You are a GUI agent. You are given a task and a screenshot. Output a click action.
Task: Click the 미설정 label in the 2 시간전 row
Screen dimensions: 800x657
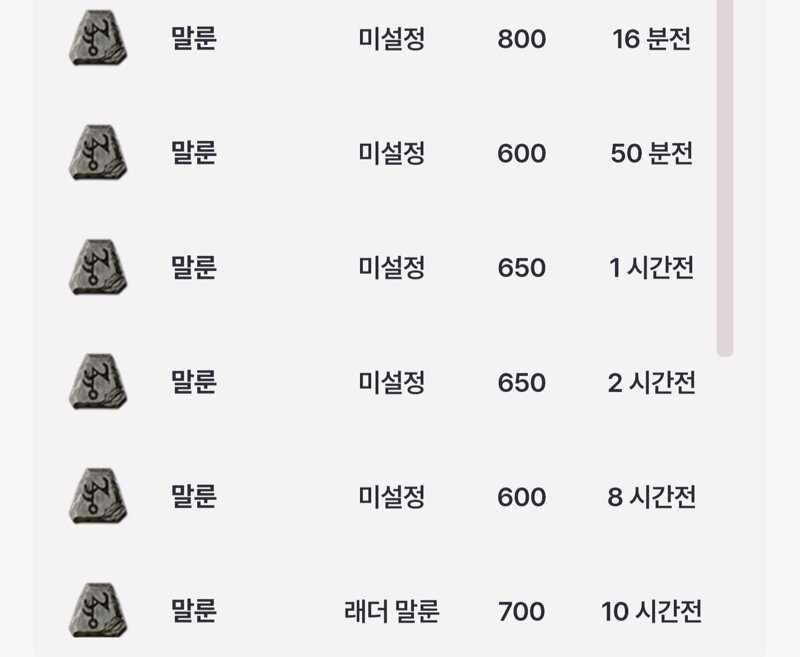391,382
